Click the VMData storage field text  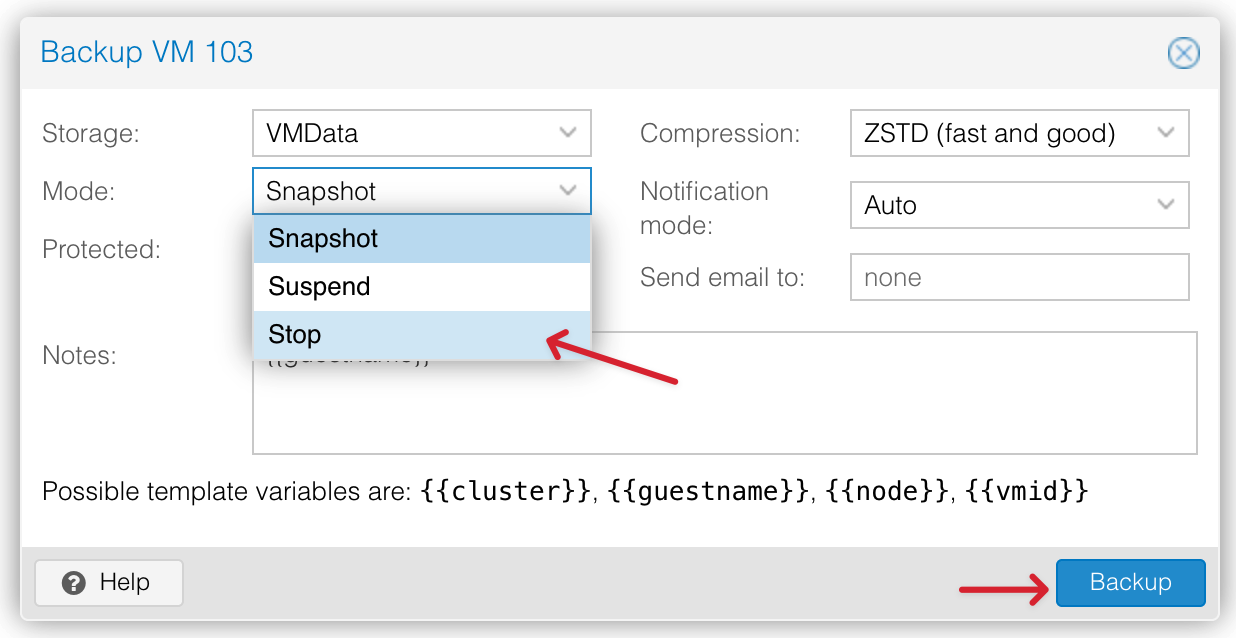312,133
